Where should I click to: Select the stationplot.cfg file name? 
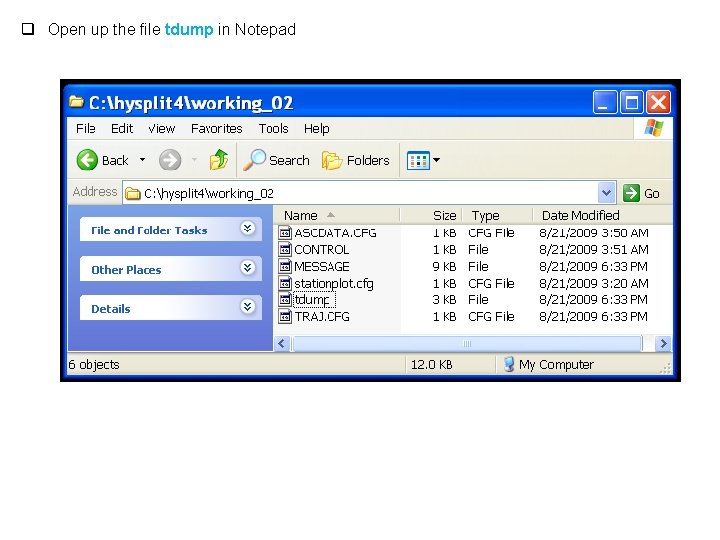pos(334,283)
